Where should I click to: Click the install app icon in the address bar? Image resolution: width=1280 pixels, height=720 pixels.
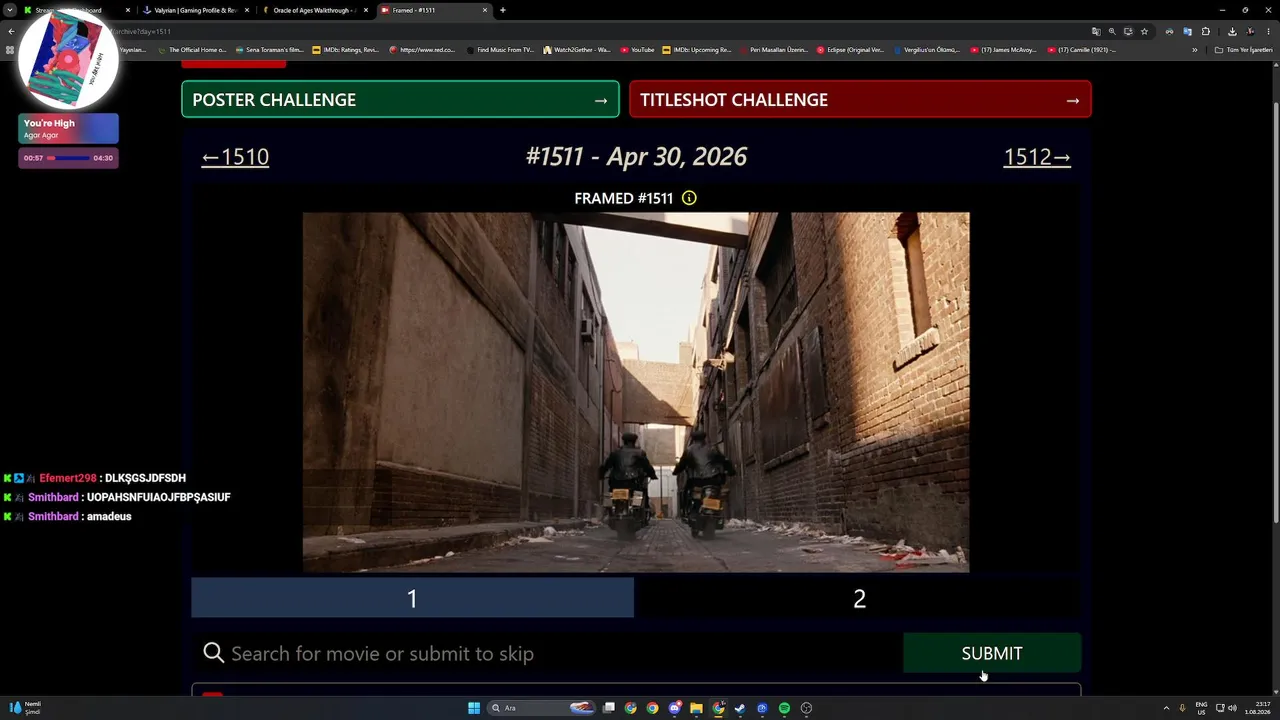click(1128, 31)
